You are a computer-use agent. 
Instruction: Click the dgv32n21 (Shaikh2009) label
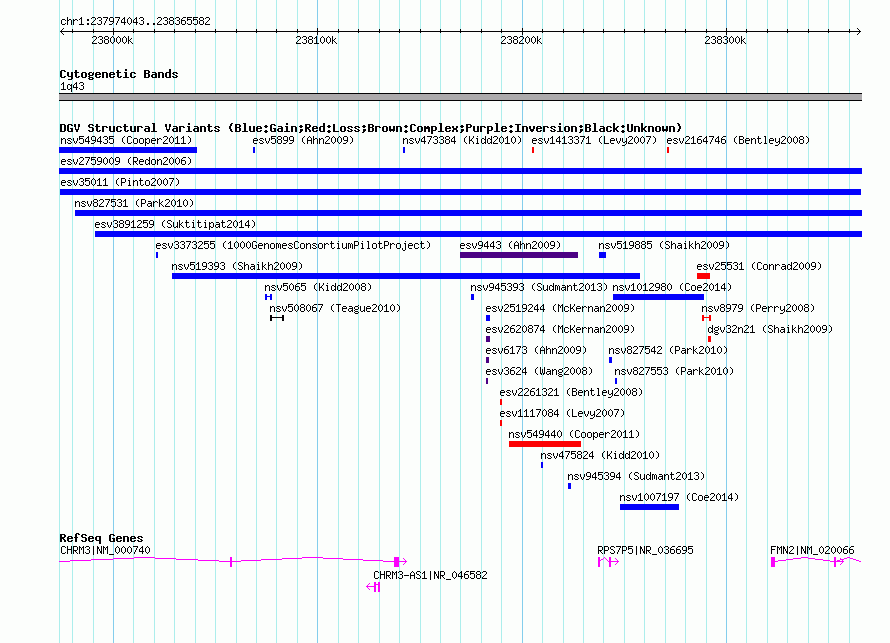pos(770,329)
